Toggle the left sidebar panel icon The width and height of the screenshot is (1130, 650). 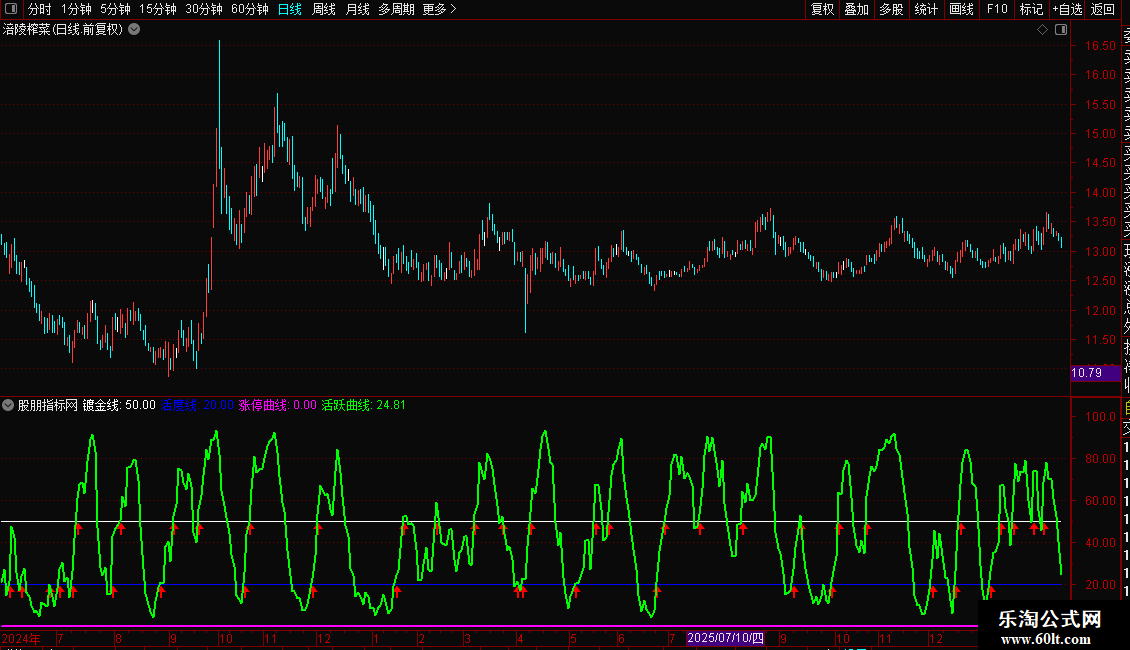coord(11,9)
